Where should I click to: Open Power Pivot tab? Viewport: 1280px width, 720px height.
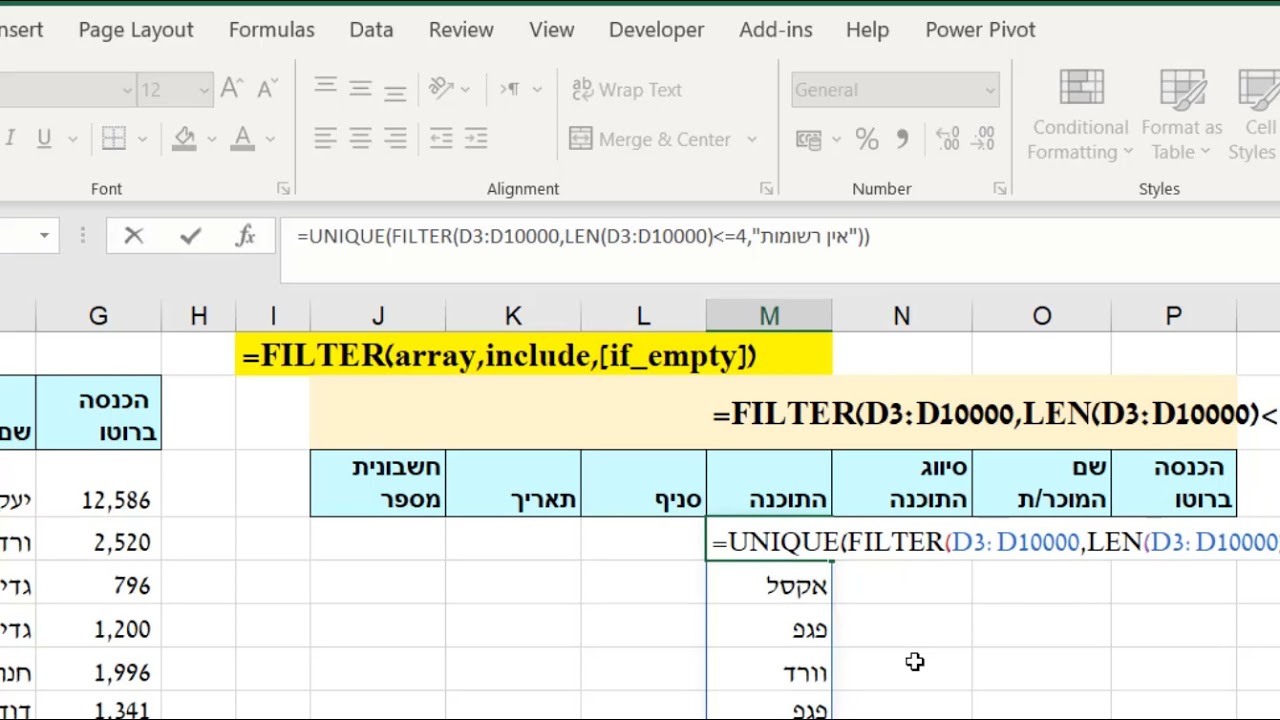pyautogui.click(x=980, y=30)
